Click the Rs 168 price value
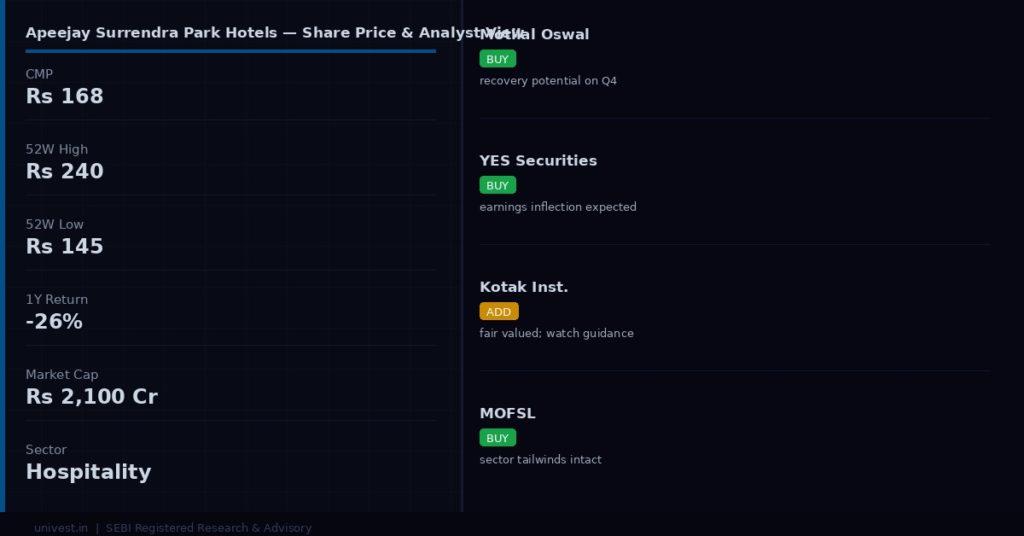Screen dimensions: 1024x536 pyautogui.click(x=65, y=96)
